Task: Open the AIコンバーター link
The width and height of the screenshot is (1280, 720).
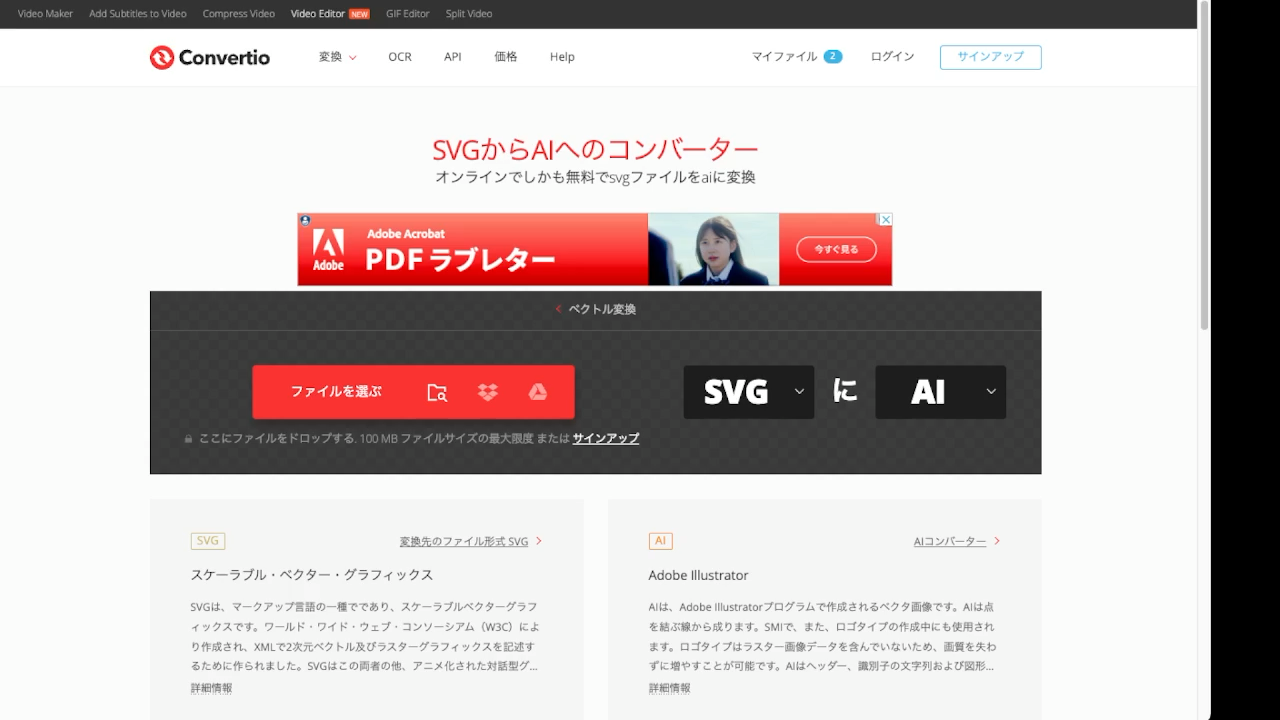Action: (949, 541)
